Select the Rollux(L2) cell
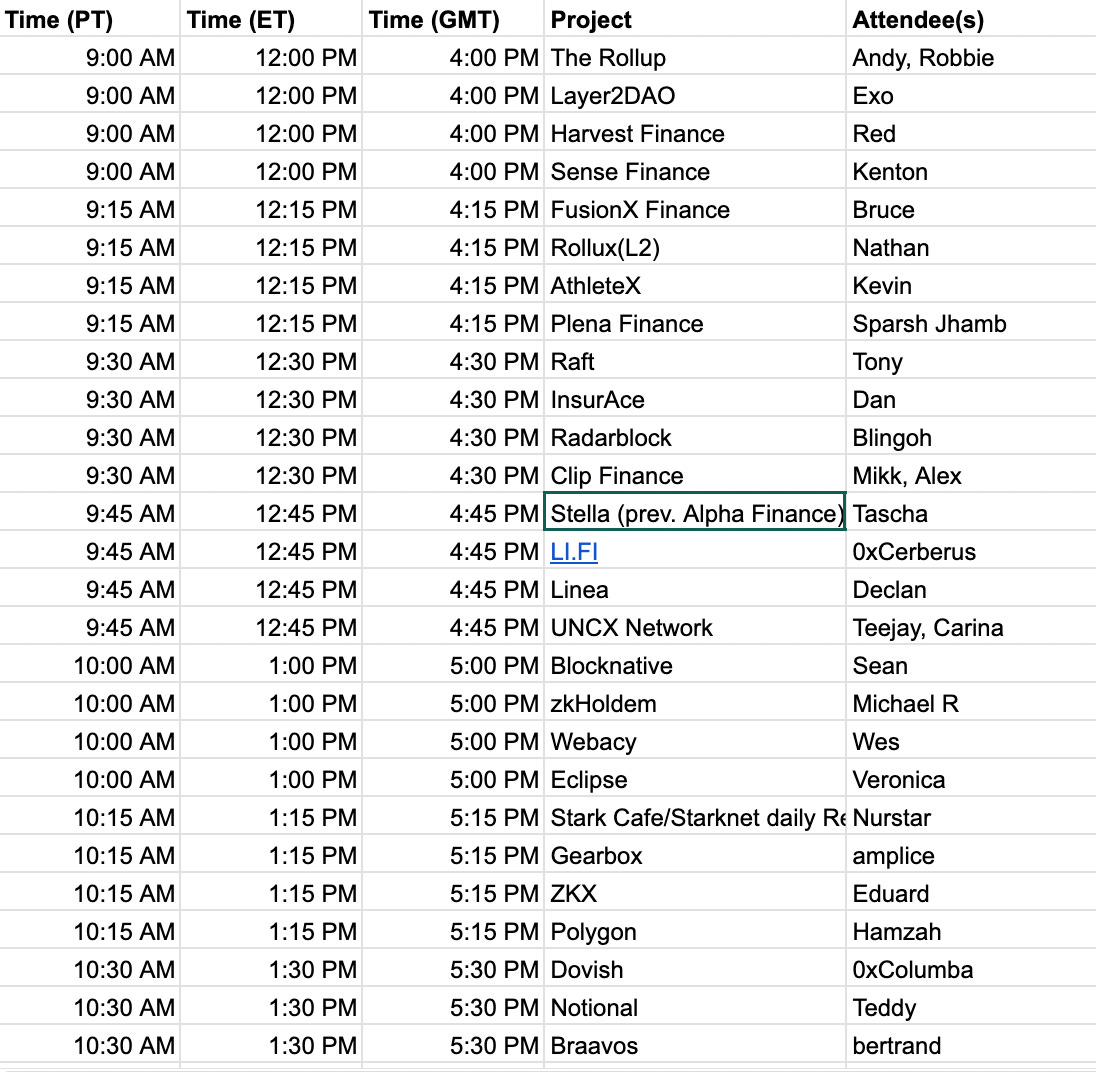The image size is (1096, 1072). 695,247
